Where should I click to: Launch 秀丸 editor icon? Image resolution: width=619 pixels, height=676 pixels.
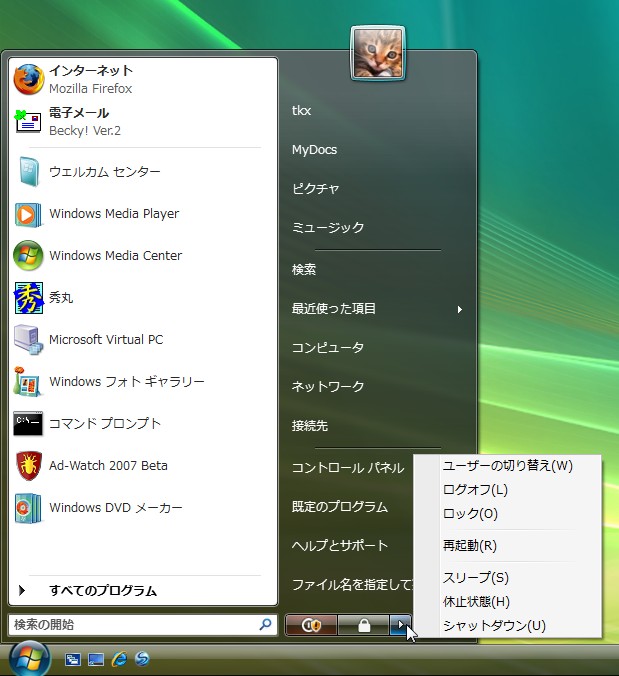(29, 297)
